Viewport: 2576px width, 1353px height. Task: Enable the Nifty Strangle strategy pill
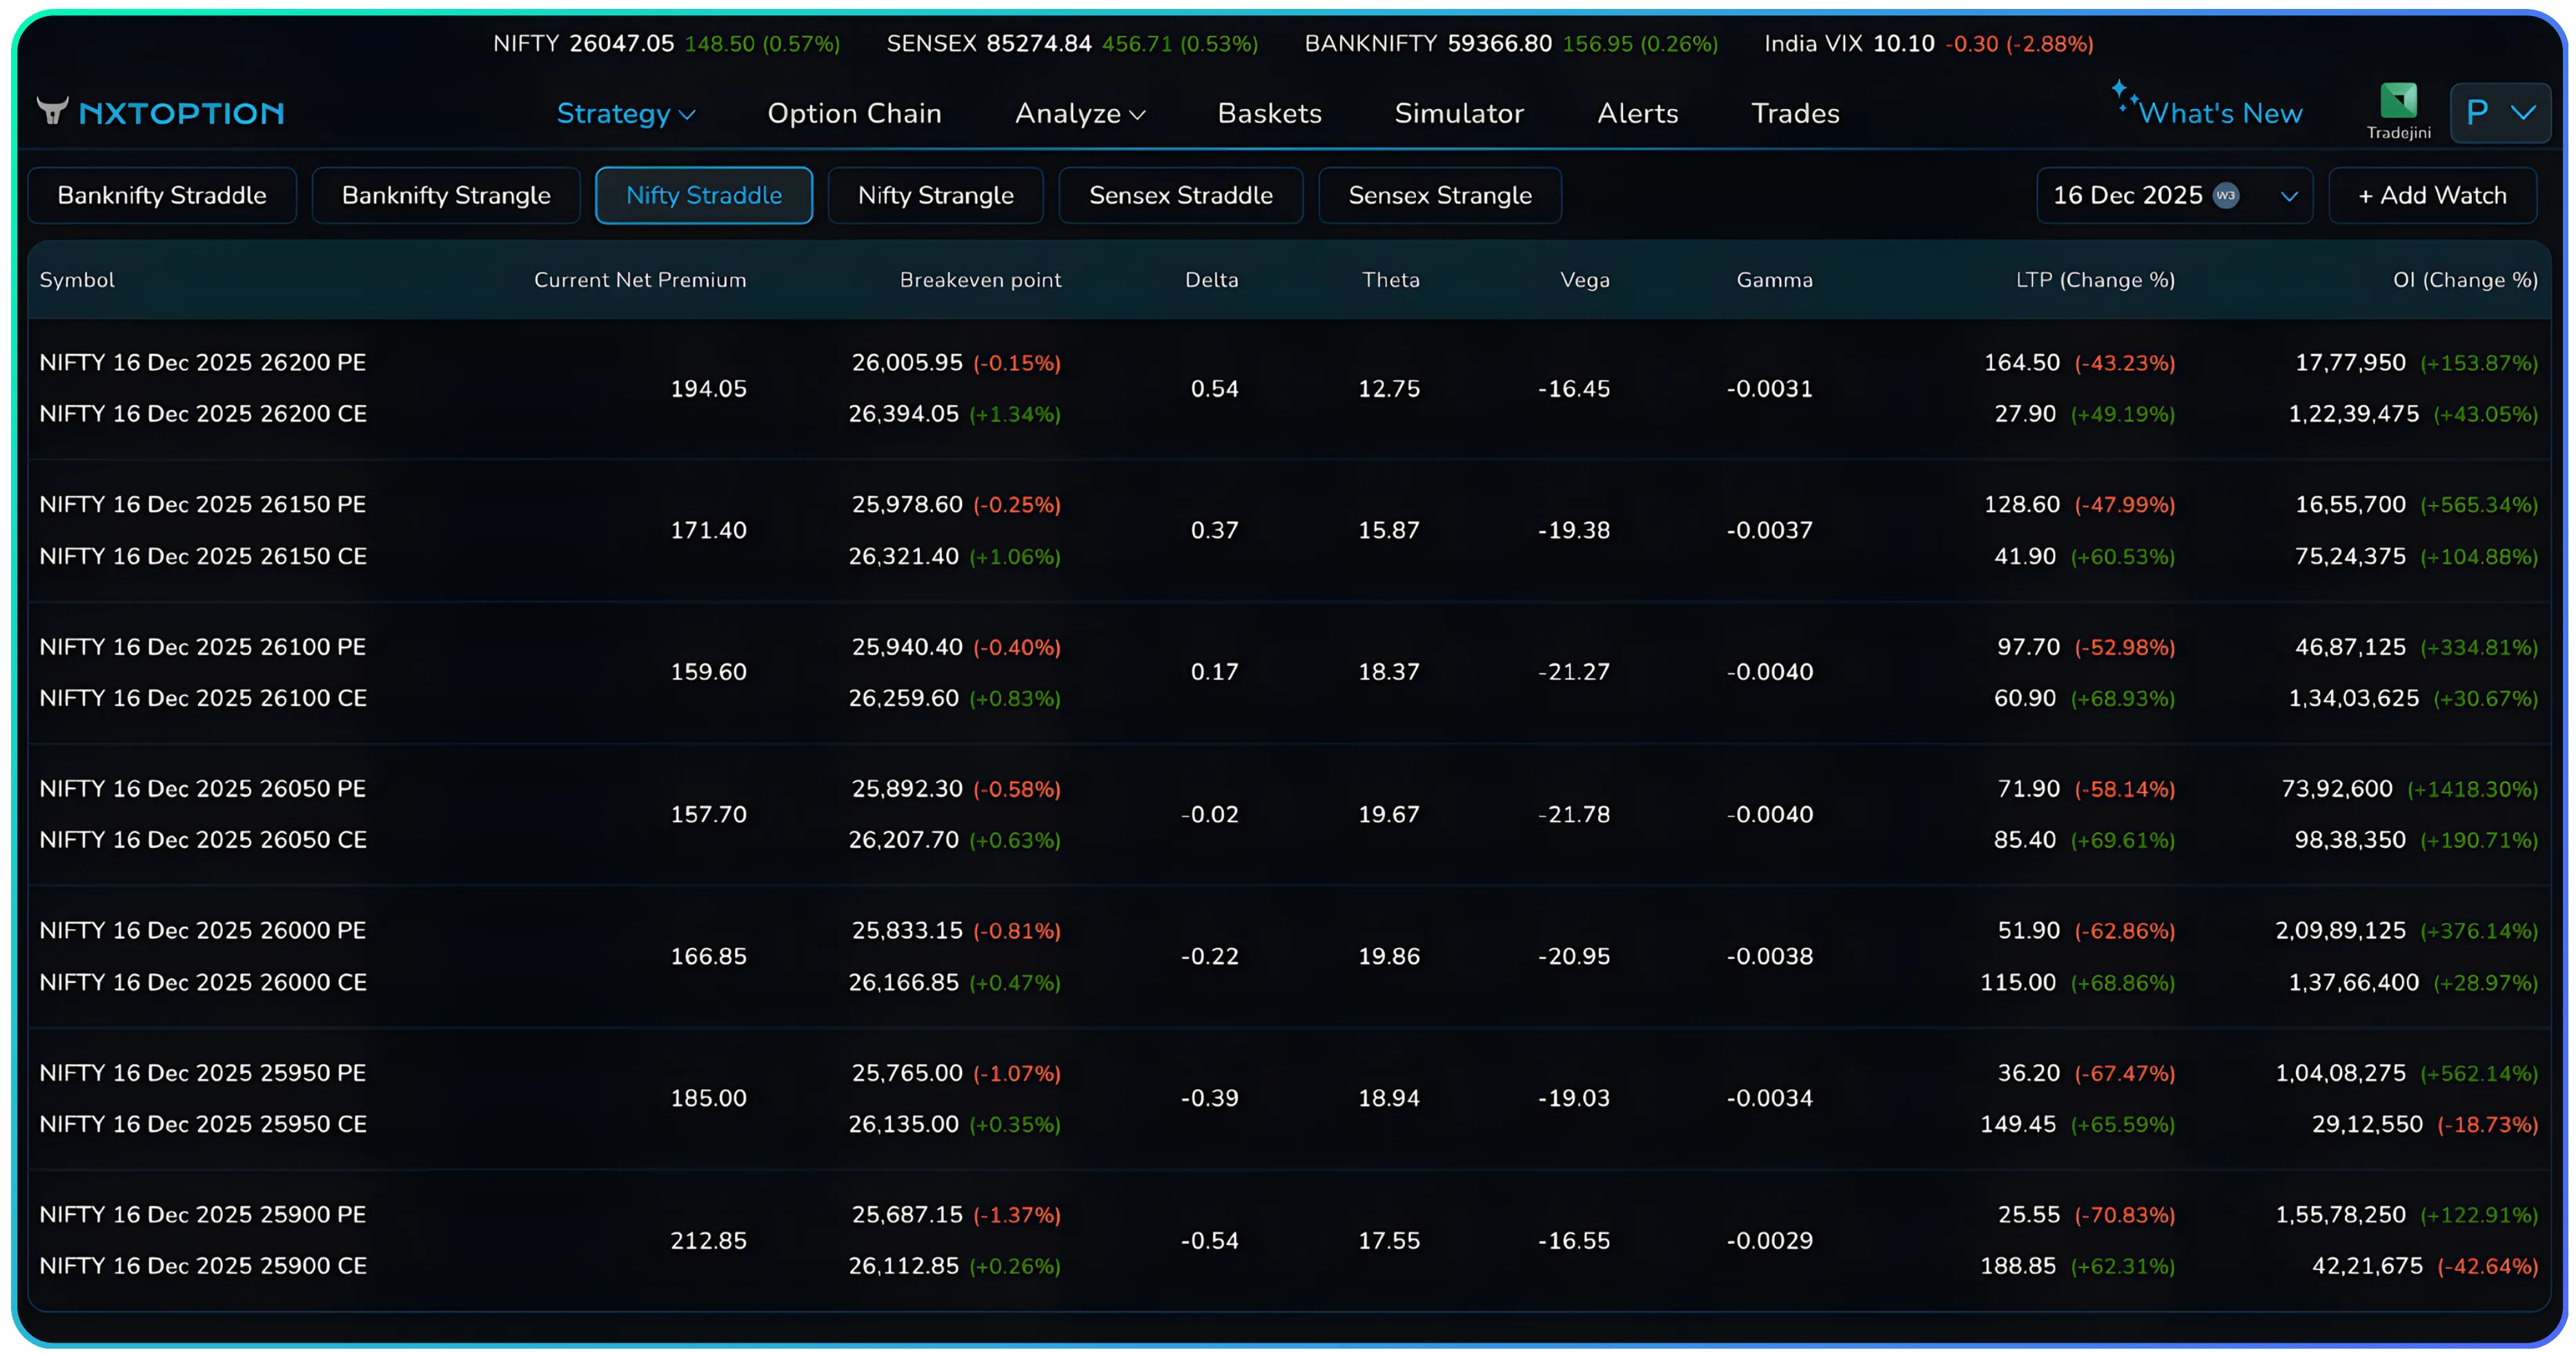(936, 195)
